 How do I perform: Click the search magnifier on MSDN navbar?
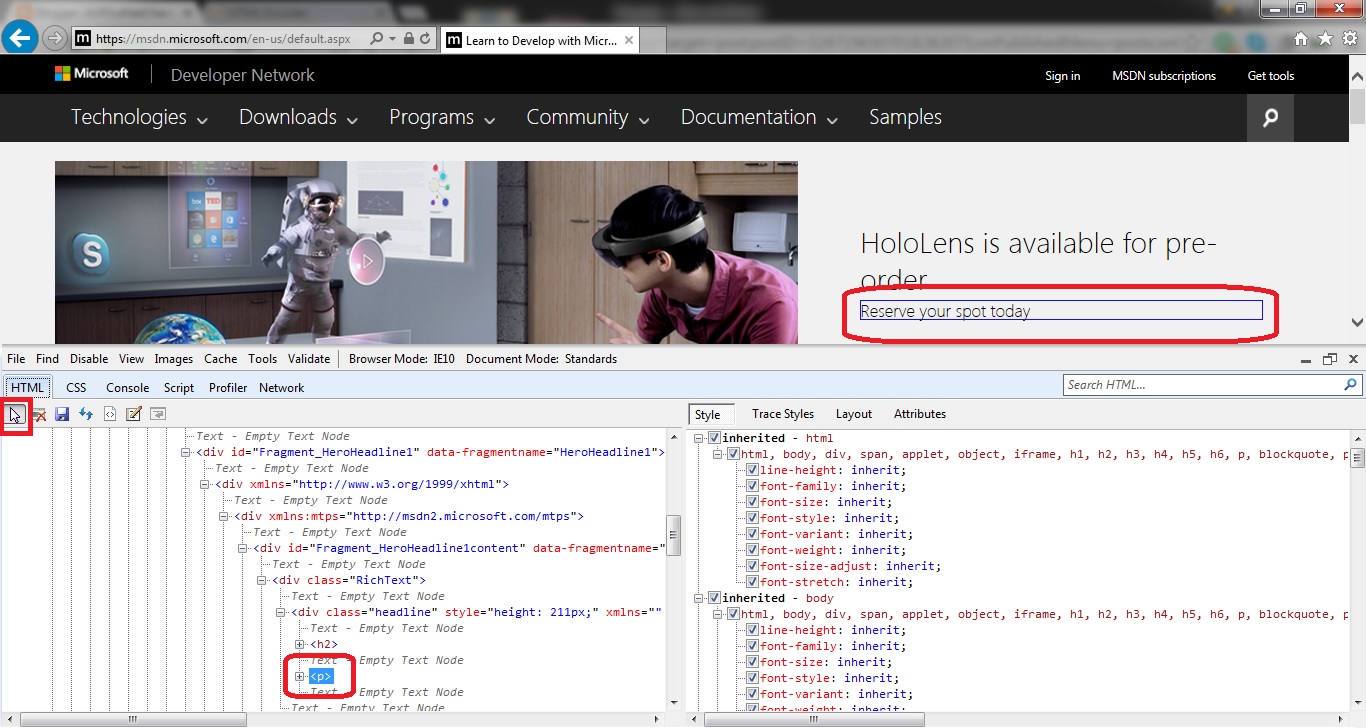pyautogui.click(x=1270, y=118)
